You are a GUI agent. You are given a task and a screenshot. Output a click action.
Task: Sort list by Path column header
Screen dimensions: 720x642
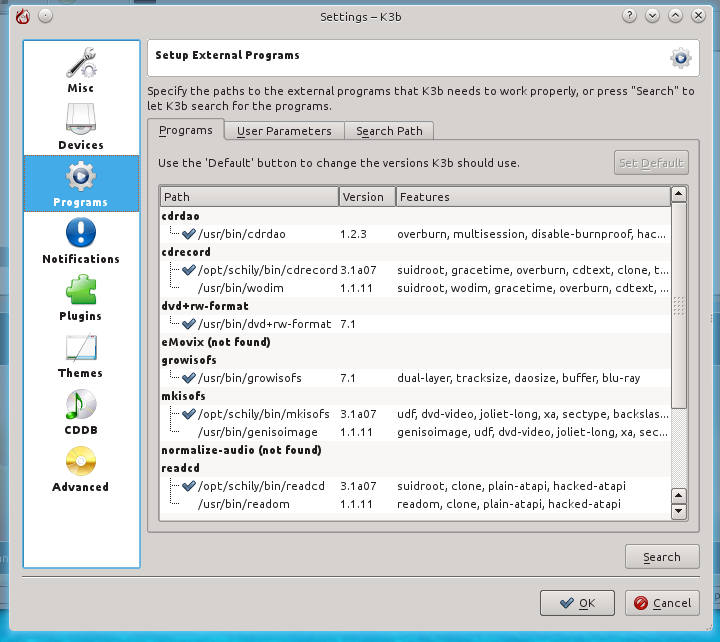coord(249,197)
